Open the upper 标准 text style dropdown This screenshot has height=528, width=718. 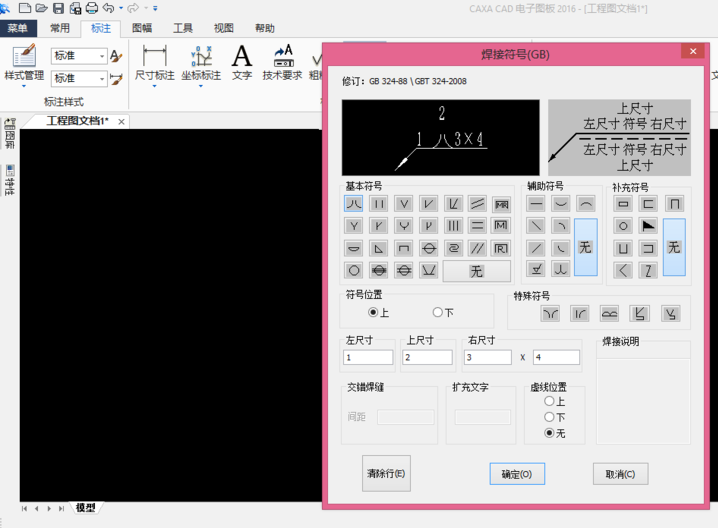coord(102,56)
